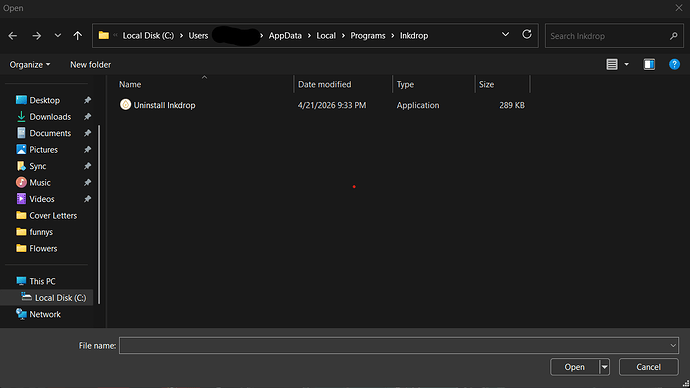Open Videos in the sidebar
690x388 pixels.
pyautogui.click(x=42, y=199)
